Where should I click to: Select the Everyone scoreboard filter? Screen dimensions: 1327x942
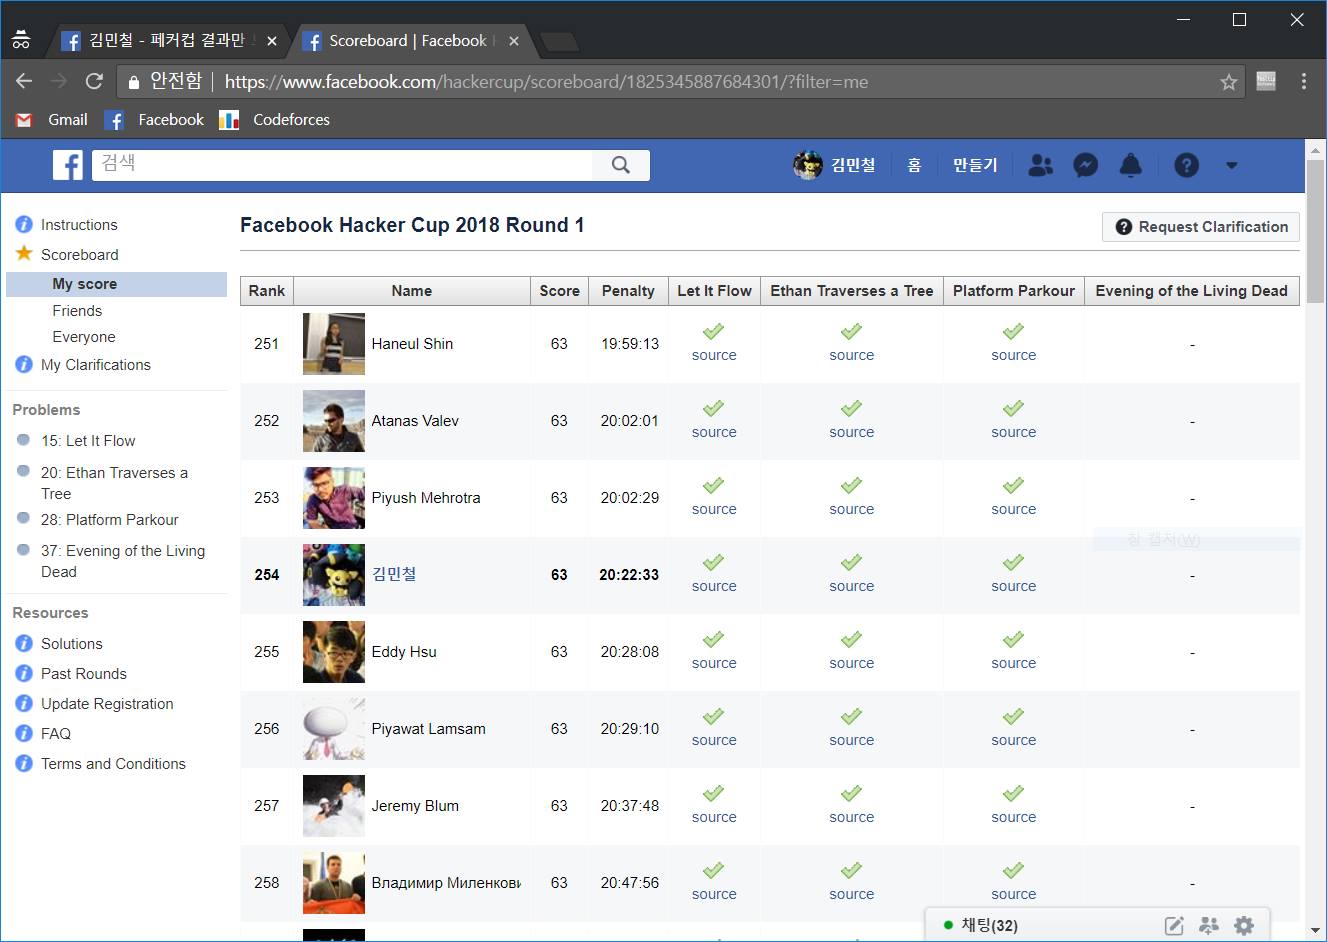84,337
